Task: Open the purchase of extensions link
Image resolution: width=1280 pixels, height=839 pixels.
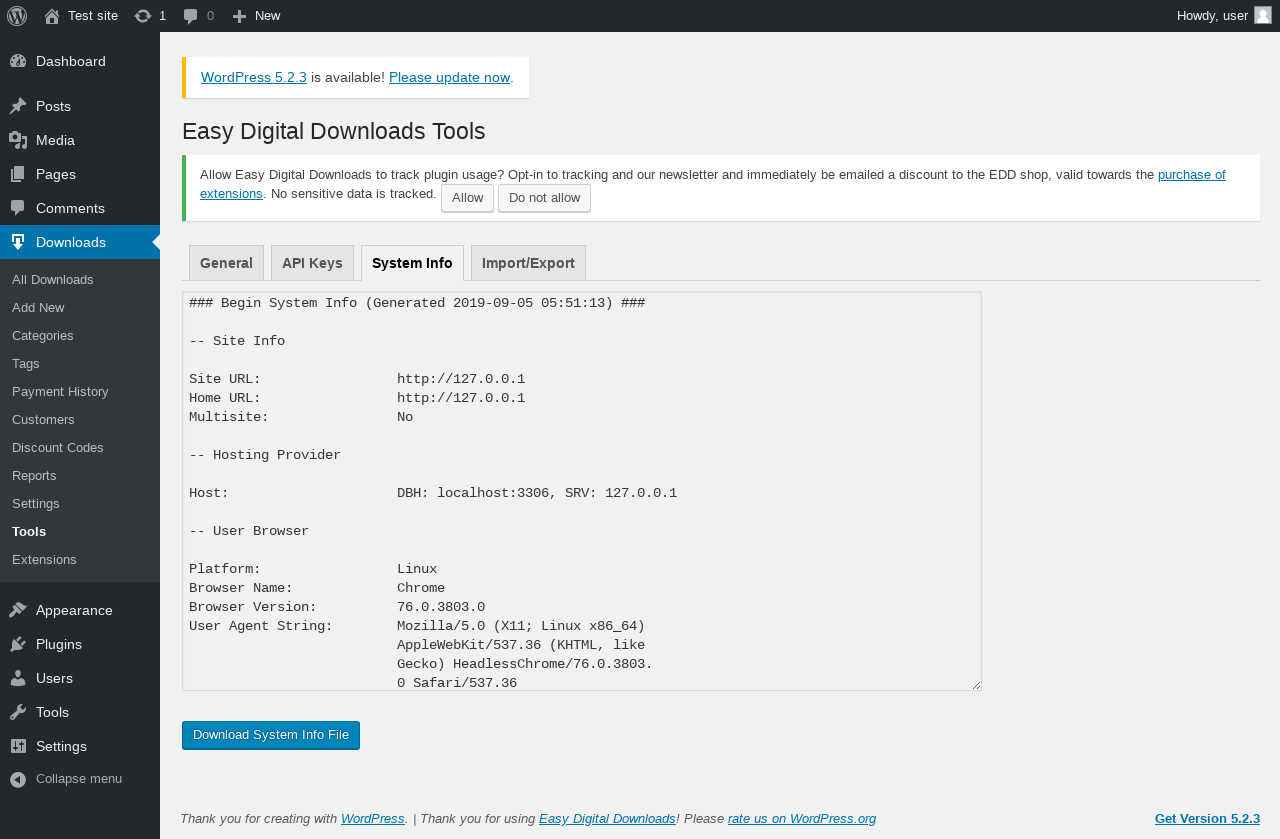Action: click(1191, 174)
